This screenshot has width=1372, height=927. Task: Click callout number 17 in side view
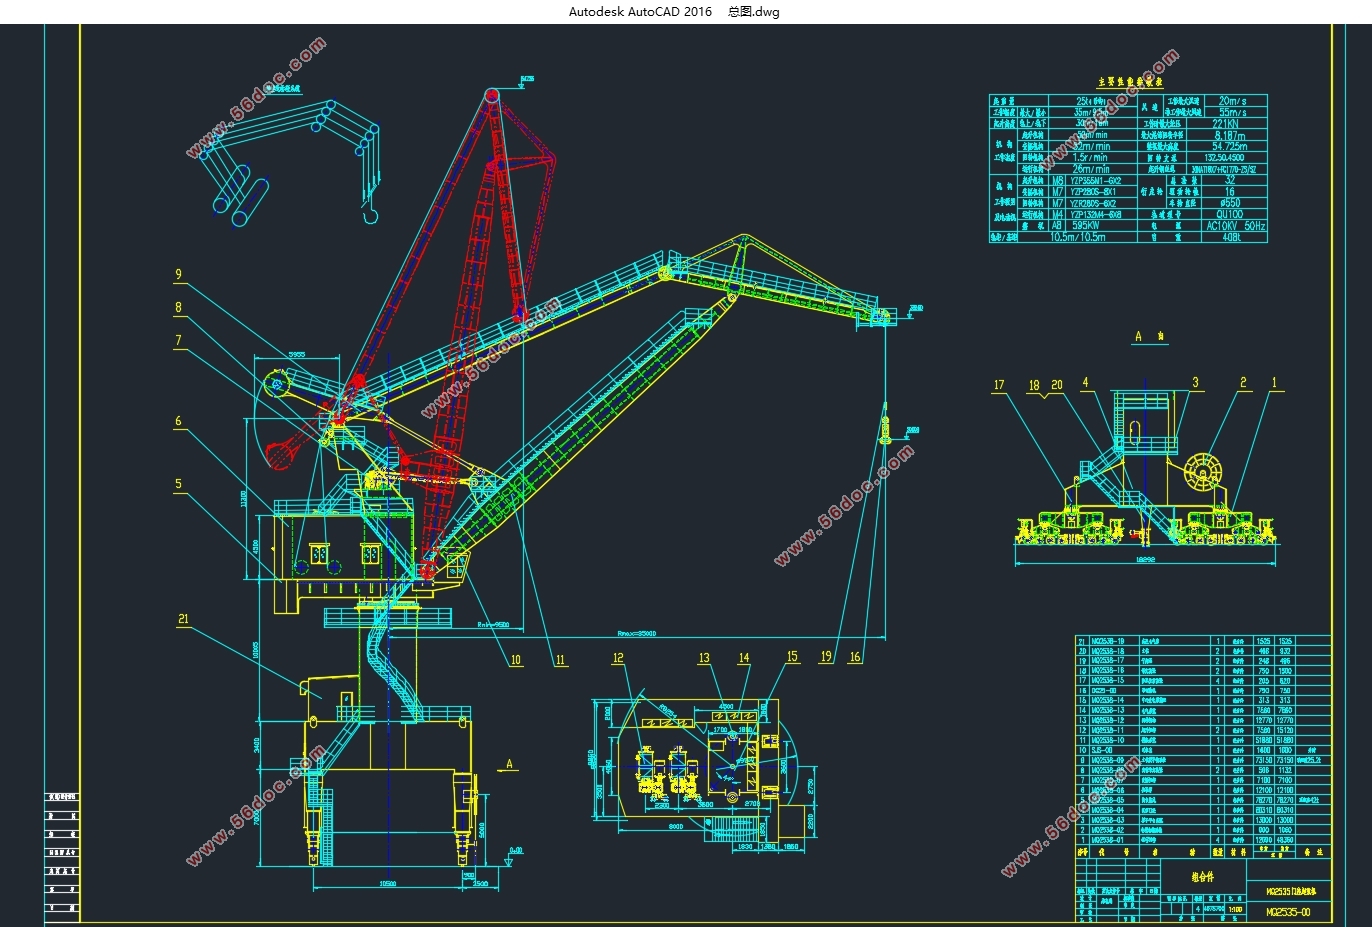click(x=999, y=385)
